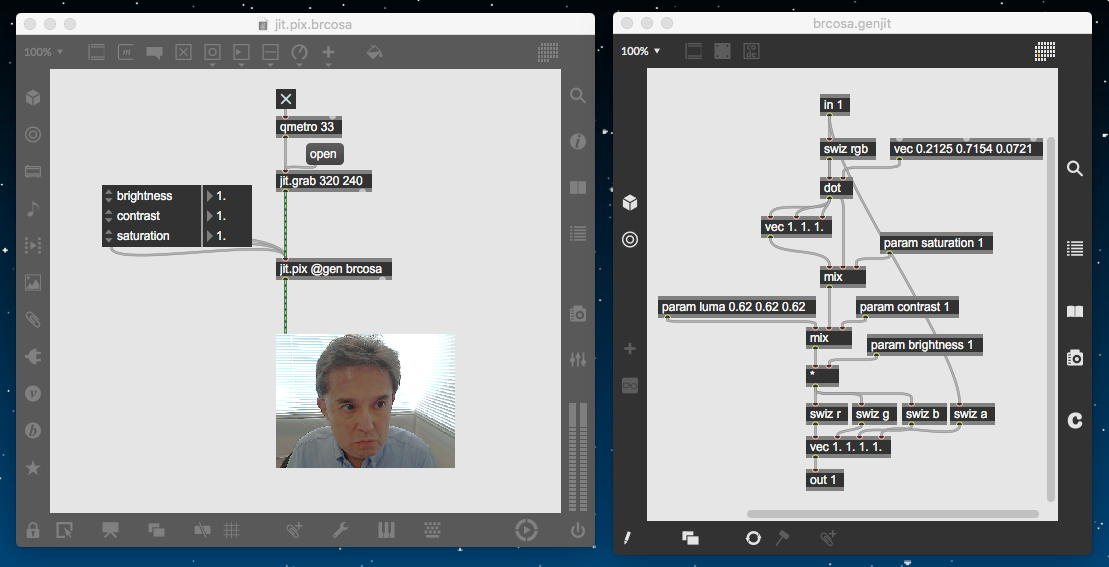
Task: Click the snapshot camera icon in genjit sidebar
Action: point(1075,357)
